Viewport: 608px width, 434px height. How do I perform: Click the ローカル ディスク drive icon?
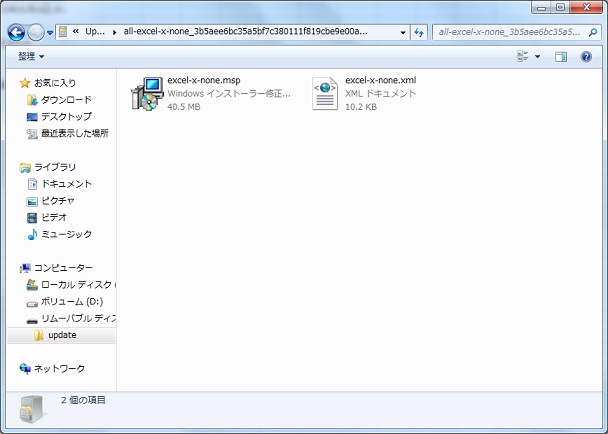tap(32, 285)
